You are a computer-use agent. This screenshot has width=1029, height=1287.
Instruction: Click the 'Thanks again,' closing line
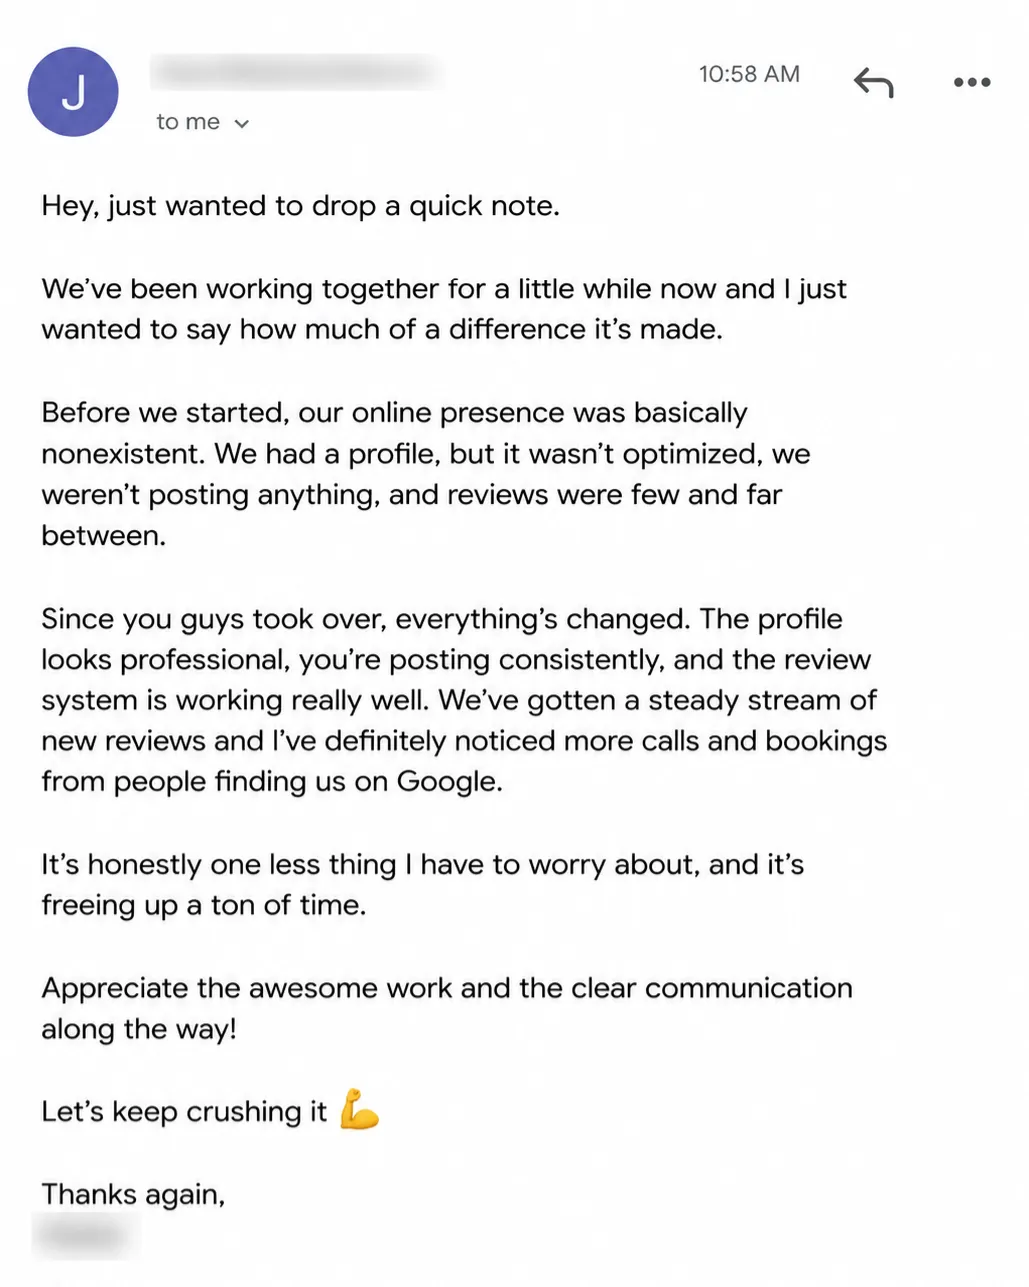tap(133, 1195)
